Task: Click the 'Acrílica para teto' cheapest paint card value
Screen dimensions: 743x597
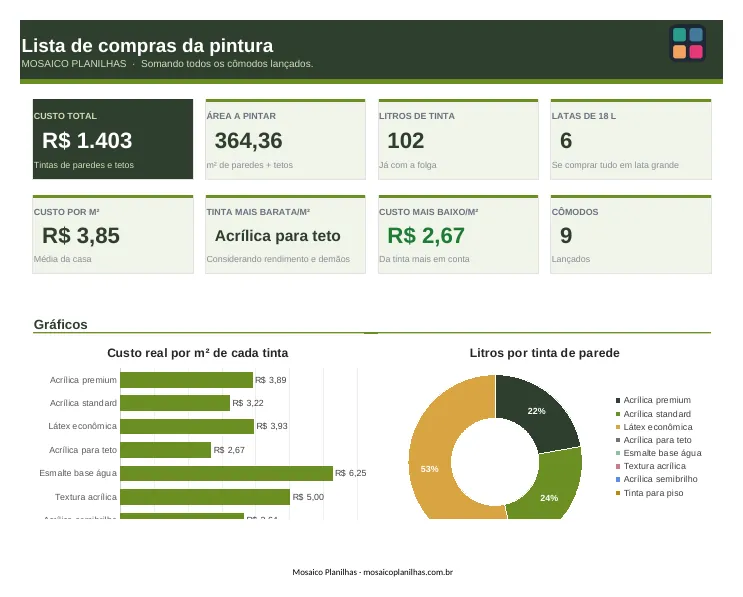Action: pos(278,236)
